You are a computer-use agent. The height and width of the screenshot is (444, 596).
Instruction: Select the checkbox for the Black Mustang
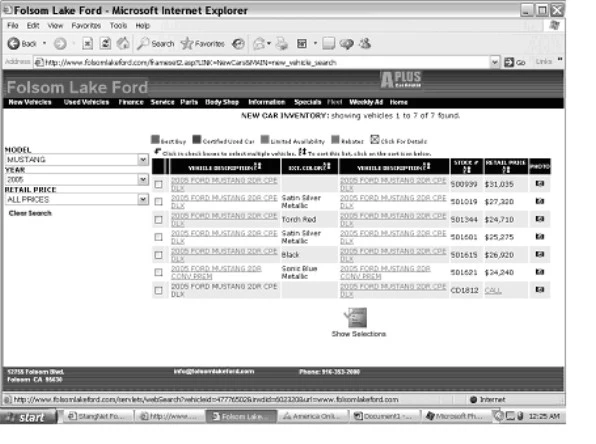point(159,255)
